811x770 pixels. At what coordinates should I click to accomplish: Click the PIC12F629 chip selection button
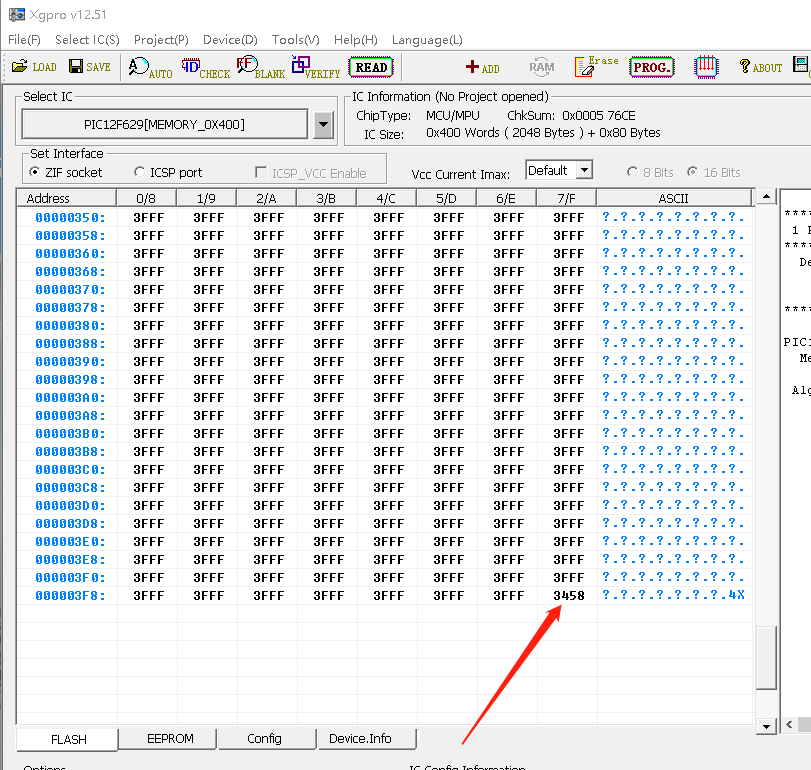click(x=165, y=125)
